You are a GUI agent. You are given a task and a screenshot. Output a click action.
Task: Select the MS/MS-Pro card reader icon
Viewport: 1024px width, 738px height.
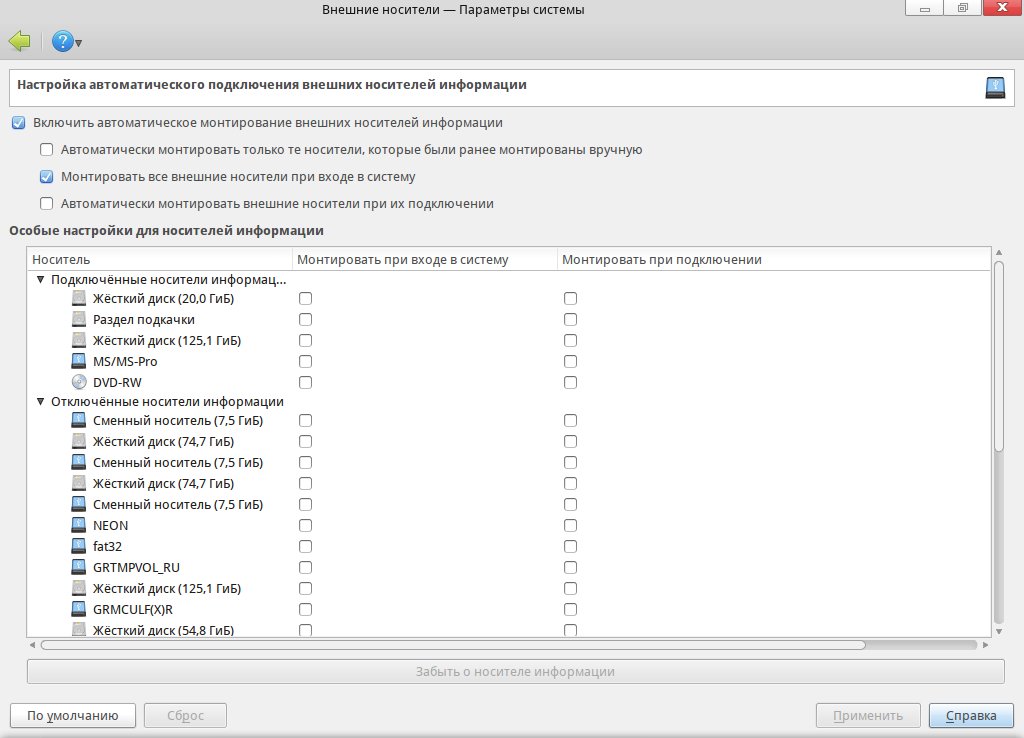[79, 361]
